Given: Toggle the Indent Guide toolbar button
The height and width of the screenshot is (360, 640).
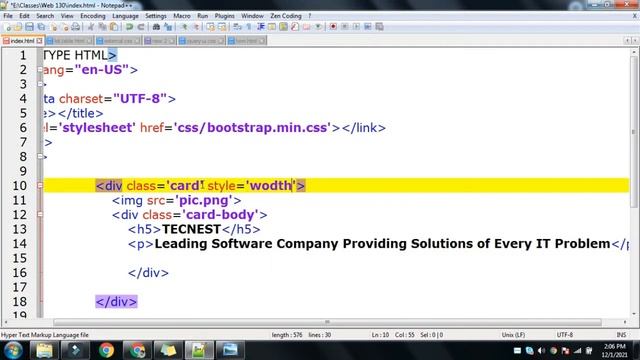Looking at the screenshot, I should (x=260, y=27).
